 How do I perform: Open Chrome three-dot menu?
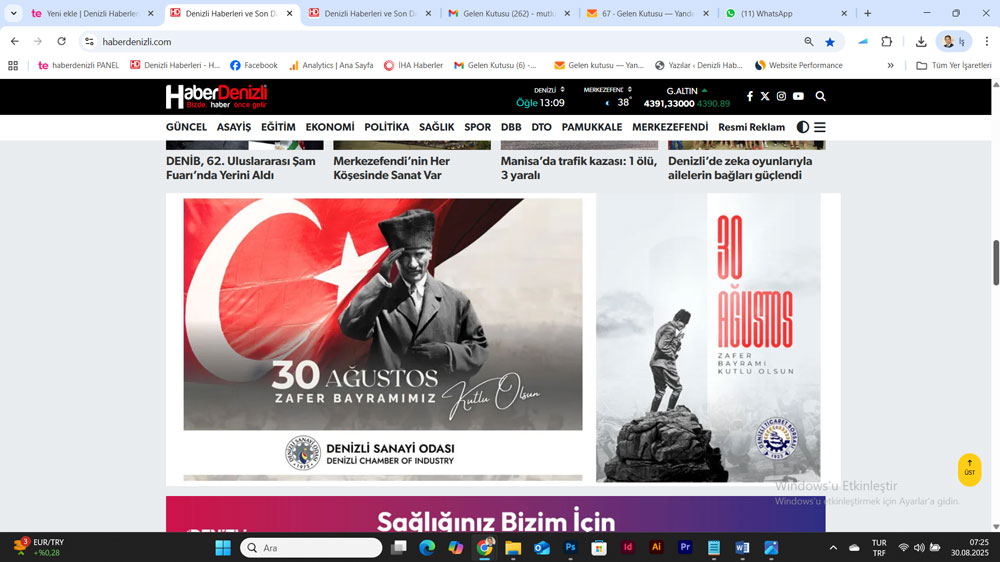point(987,41)
